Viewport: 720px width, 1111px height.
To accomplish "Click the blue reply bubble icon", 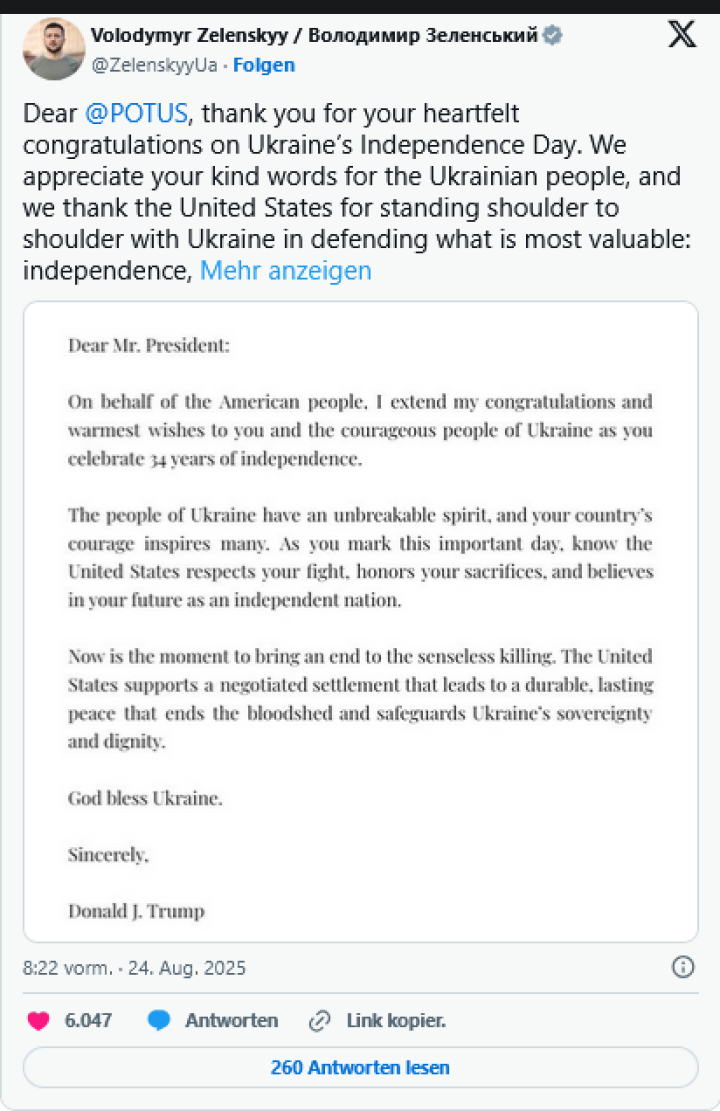I will 160,1020.
